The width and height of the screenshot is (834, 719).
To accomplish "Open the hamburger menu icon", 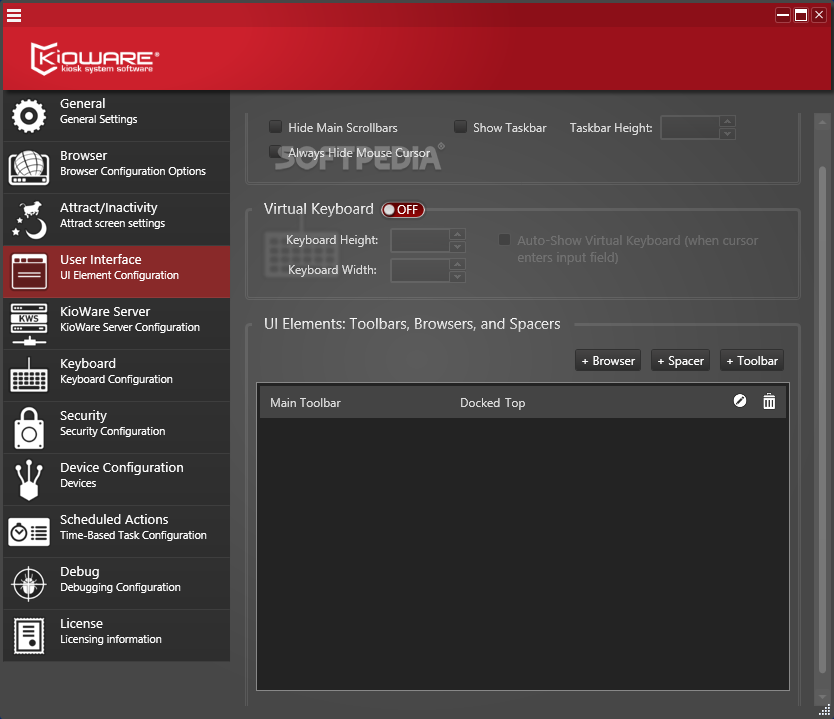I will (x=14, y=15).
